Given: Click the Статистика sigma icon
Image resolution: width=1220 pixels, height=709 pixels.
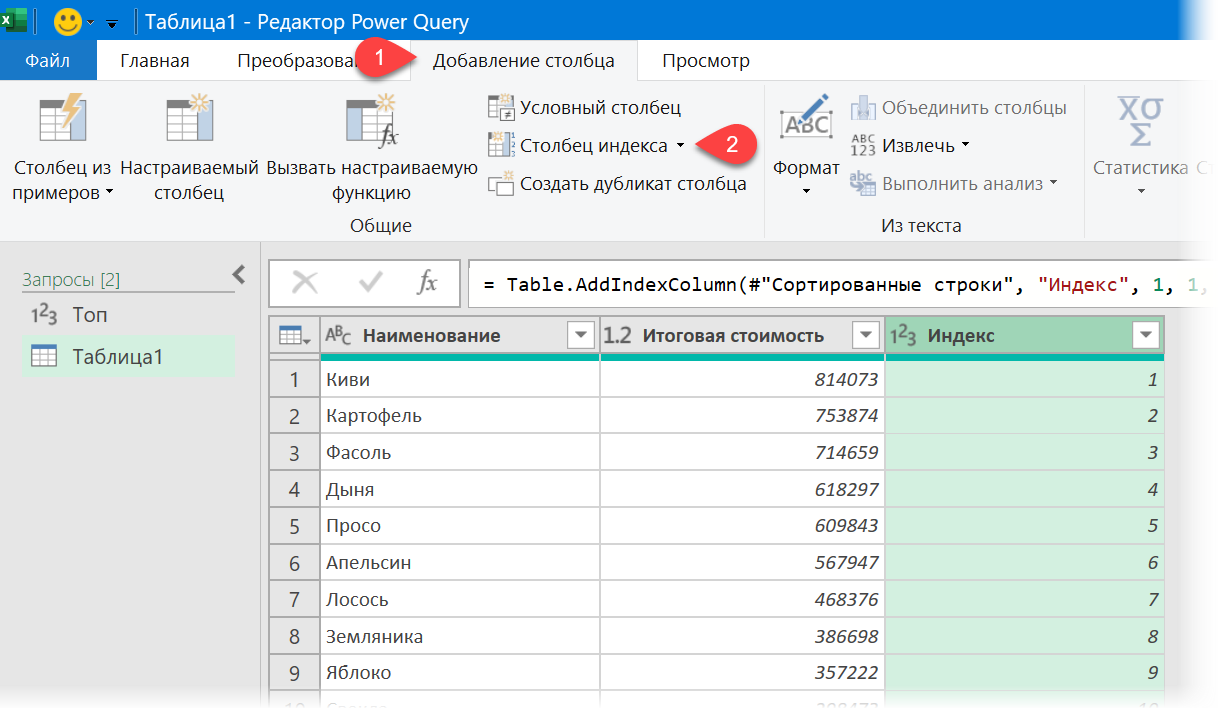Looking at the screenshot, I should (1139, 121).
